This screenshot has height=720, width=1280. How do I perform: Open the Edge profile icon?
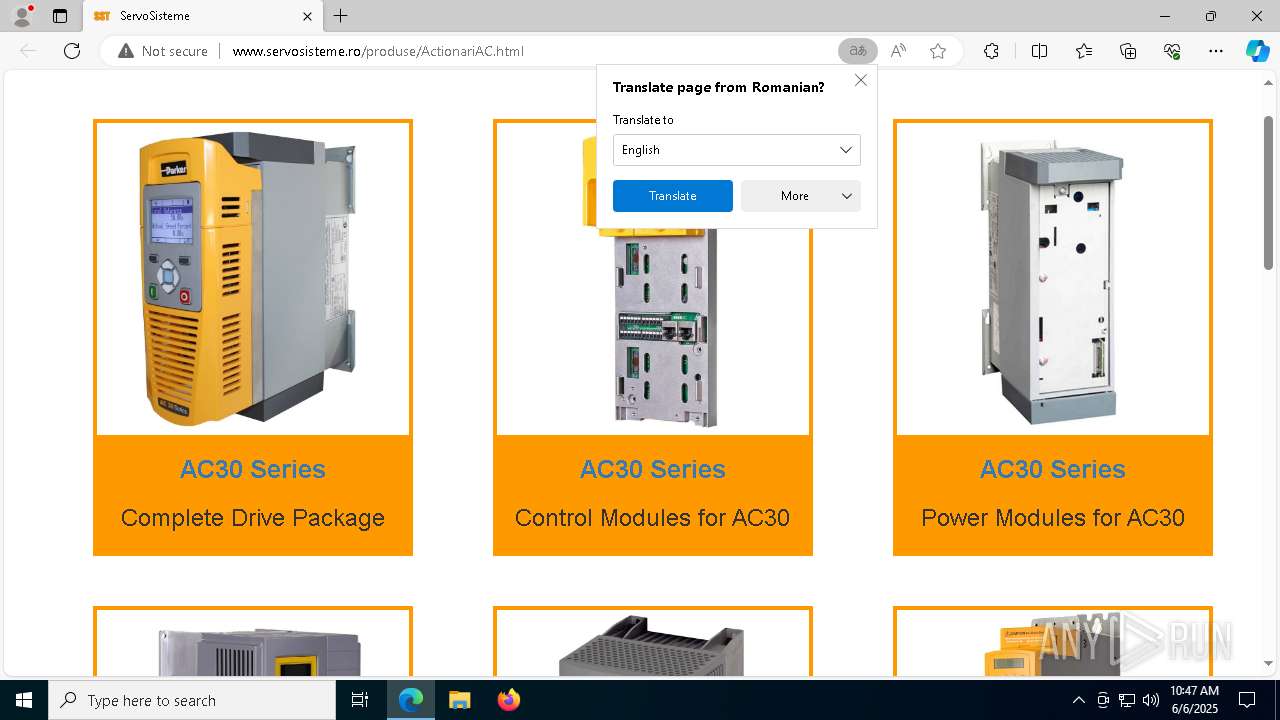point(22,16)
